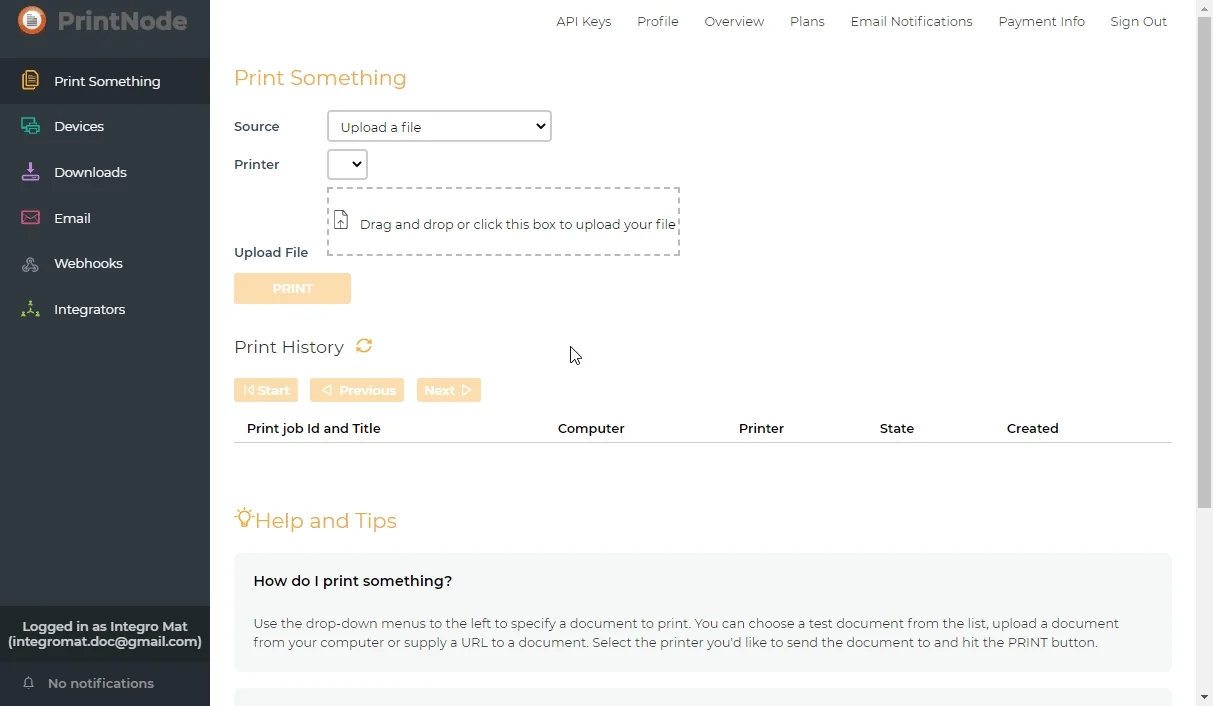Open Downloads in the sidebar

pos(105,172)
